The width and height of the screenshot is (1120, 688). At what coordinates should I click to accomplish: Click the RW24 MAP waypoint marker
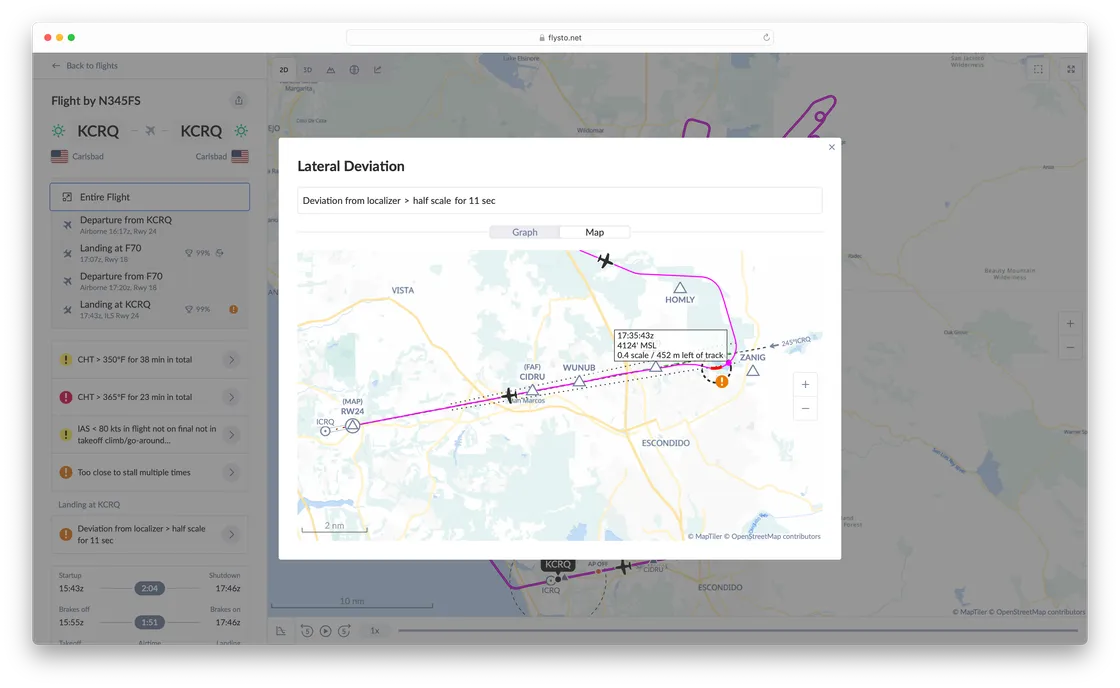tap(352, 426)
